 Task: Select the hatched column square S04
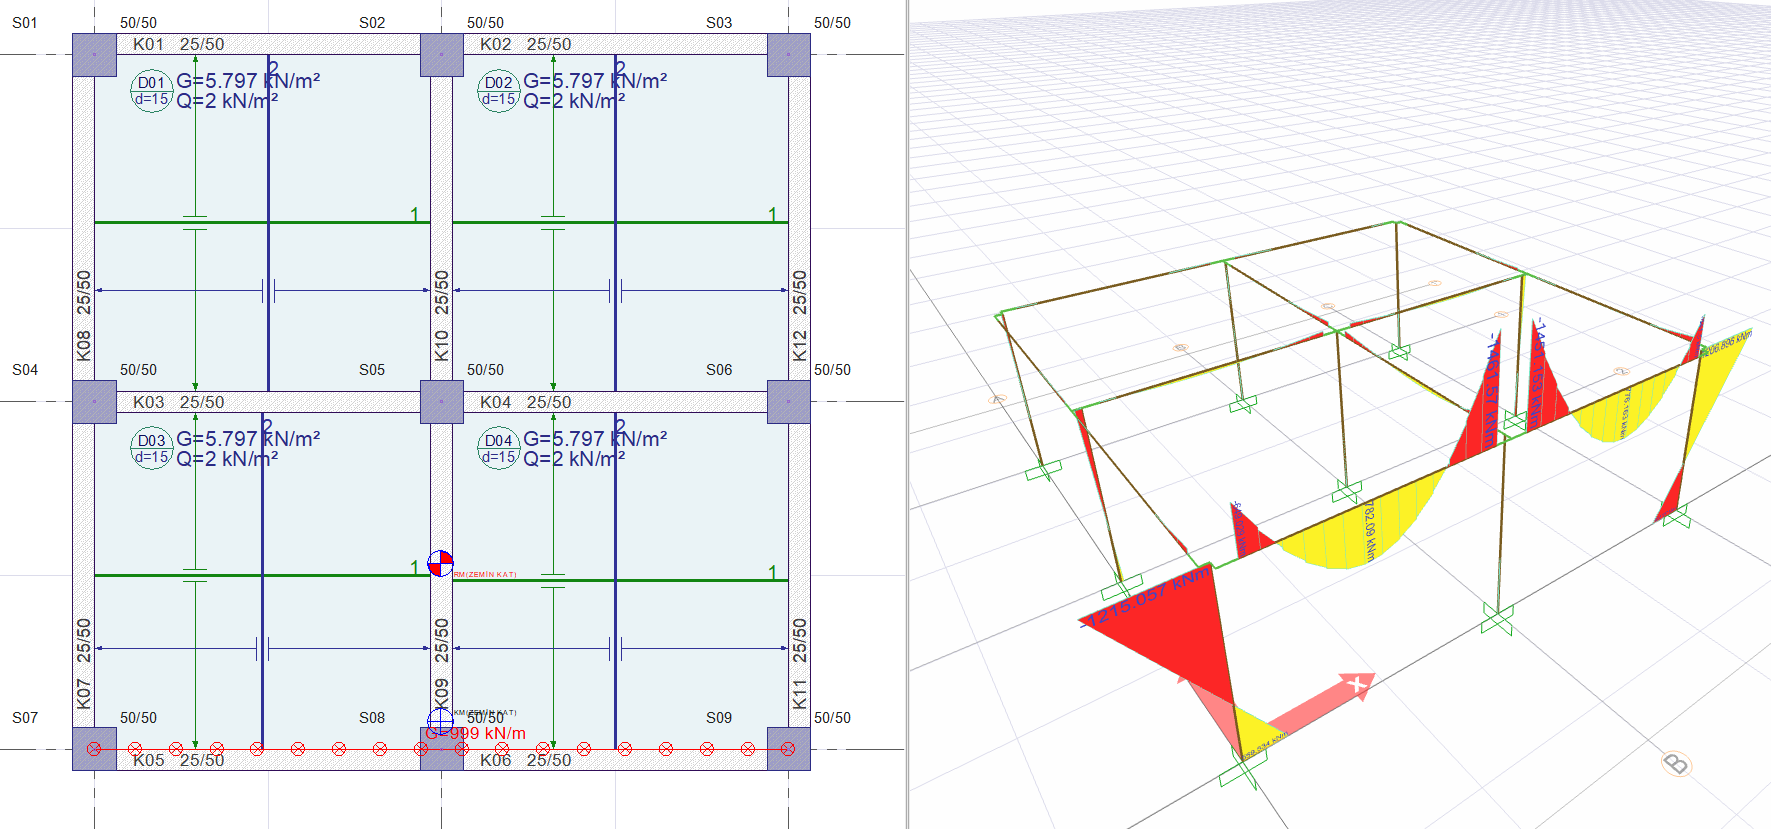click(95, 402)
